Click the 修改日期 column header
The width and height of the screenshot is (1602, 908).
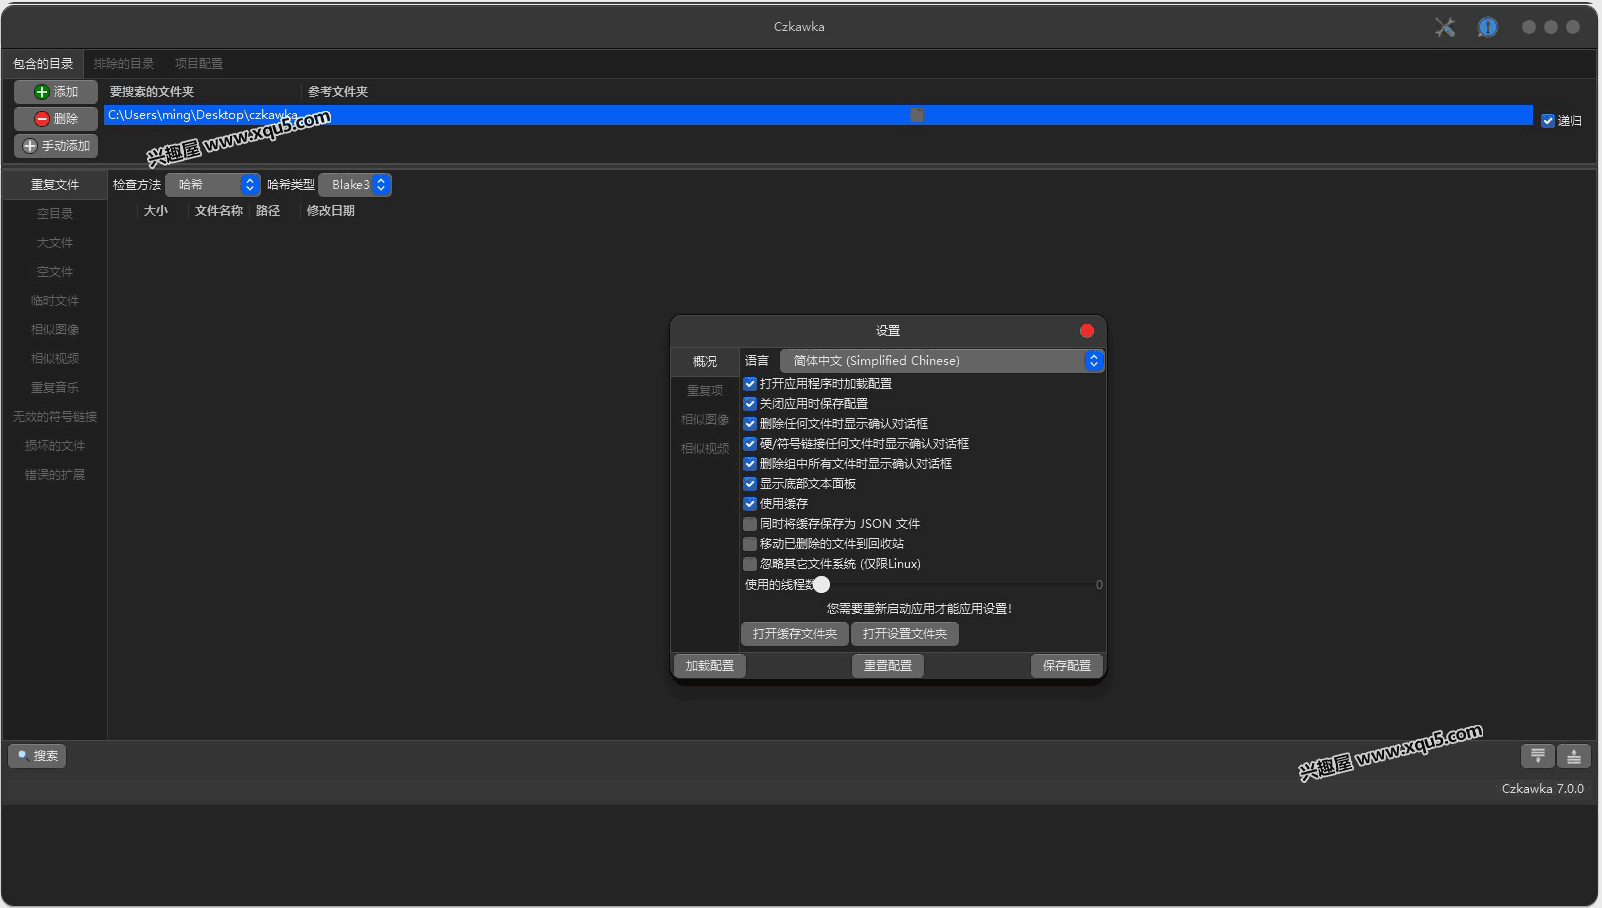click(331, 211)
